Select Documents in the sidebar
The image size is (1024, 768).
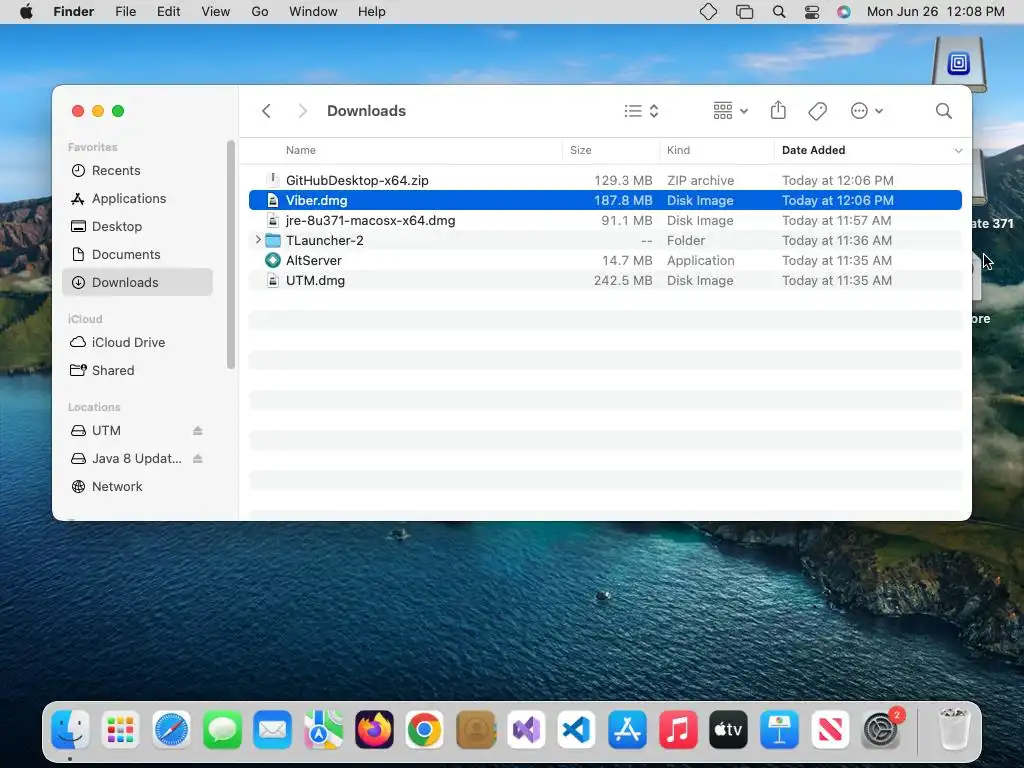(137, 255)
